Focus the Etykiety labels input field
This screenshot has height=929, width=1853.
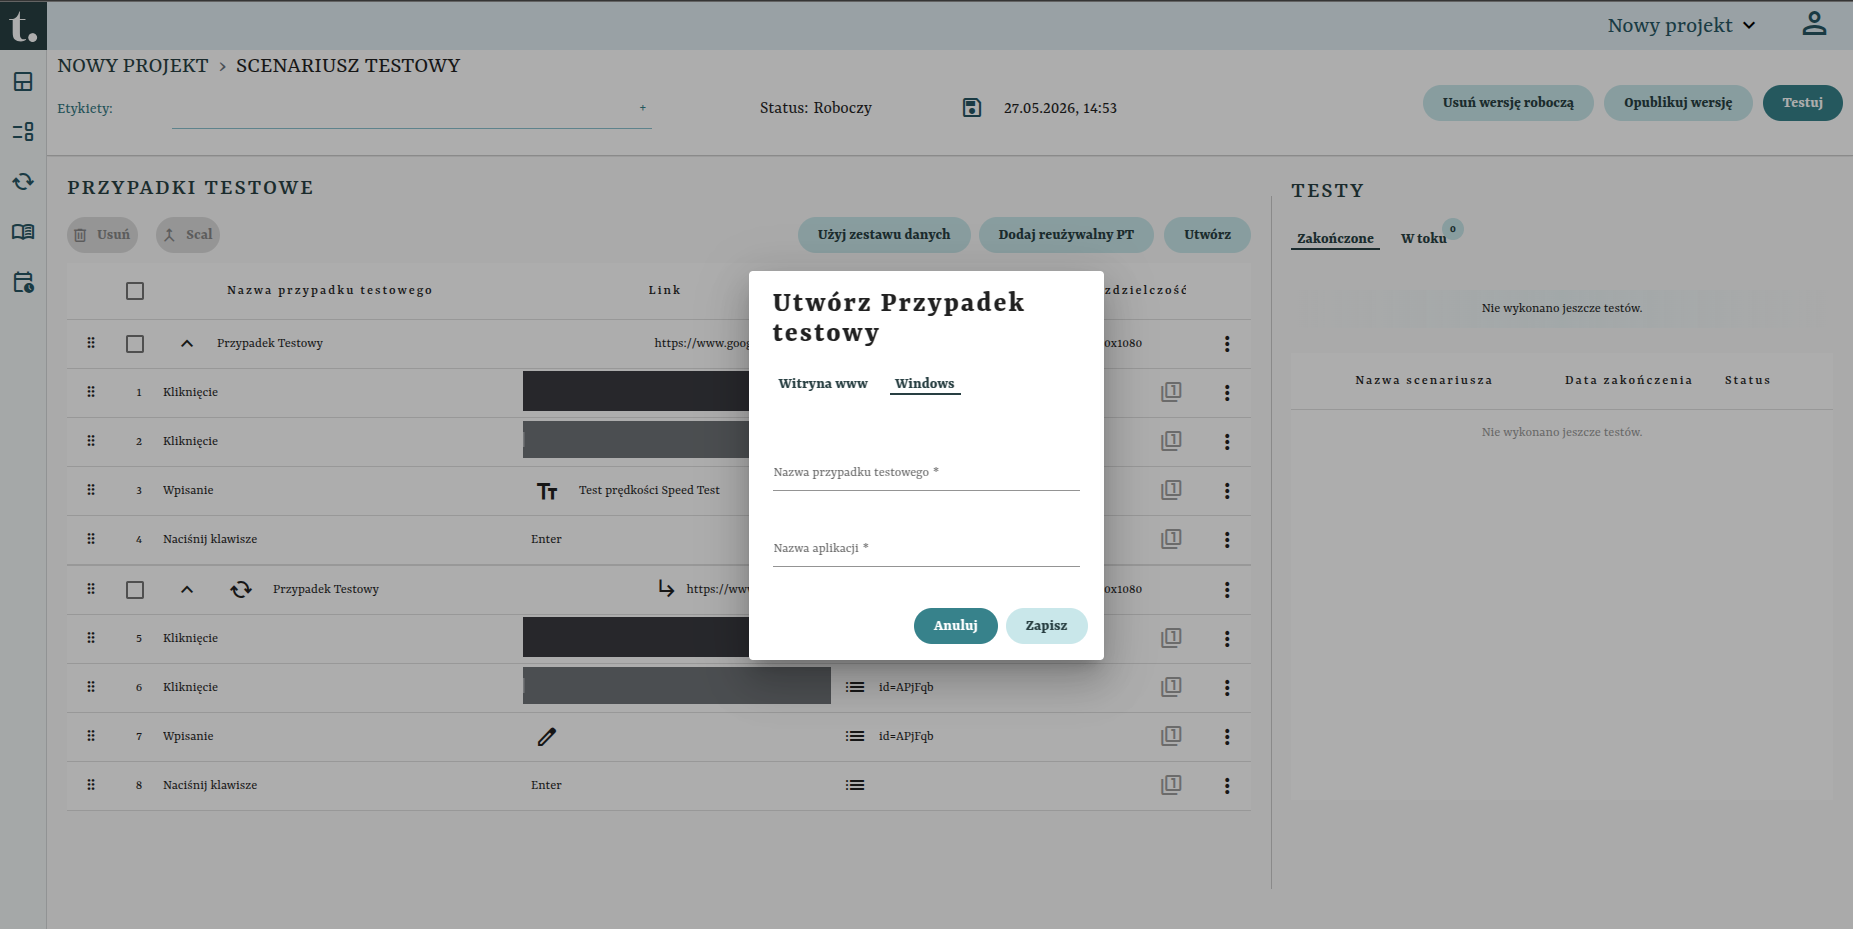411,109
